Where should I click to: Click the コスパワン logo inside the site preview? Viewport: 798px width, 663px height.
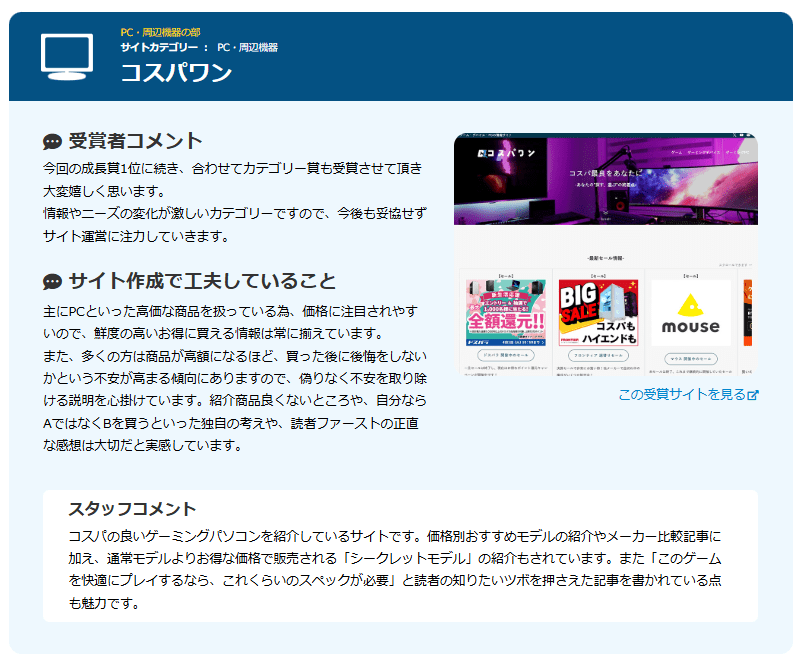point(505,154)
